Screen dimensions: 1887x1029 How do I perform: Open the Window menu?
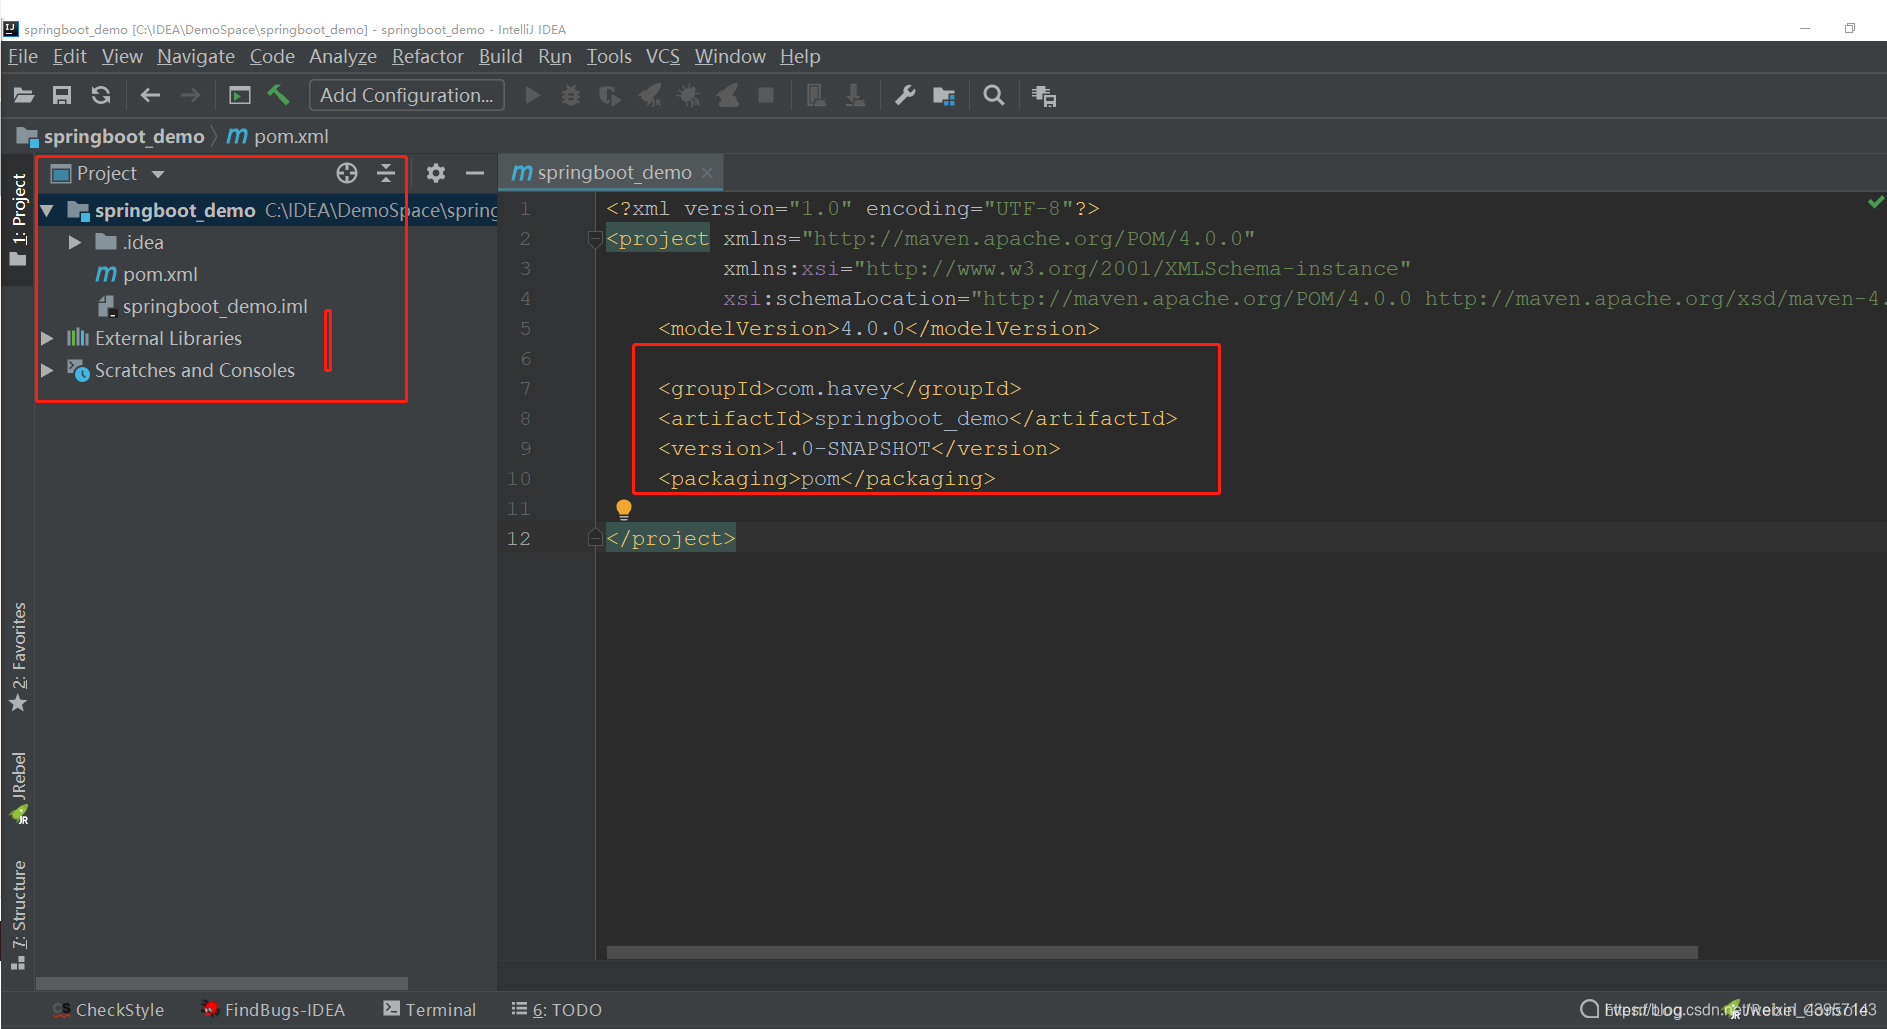(730, 56)
